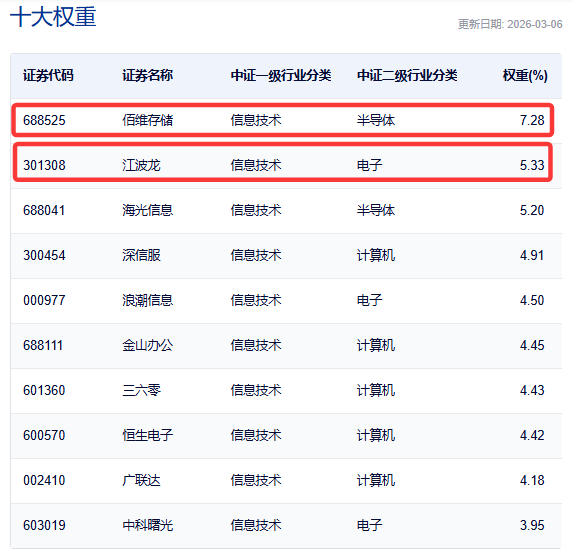573x552 pixels.
Task: Click the 证券代码 column header
Action: pos(48,76)
